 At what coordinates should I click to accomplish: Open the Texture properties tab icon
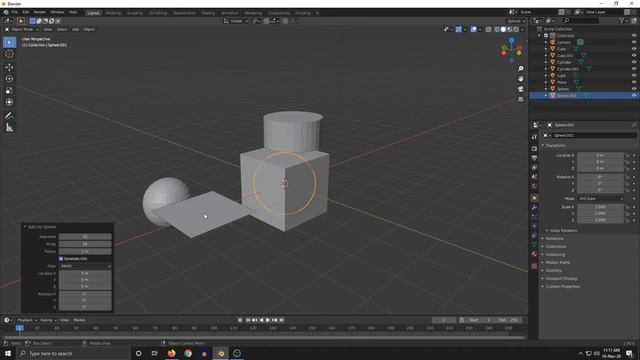coord(534,266)
